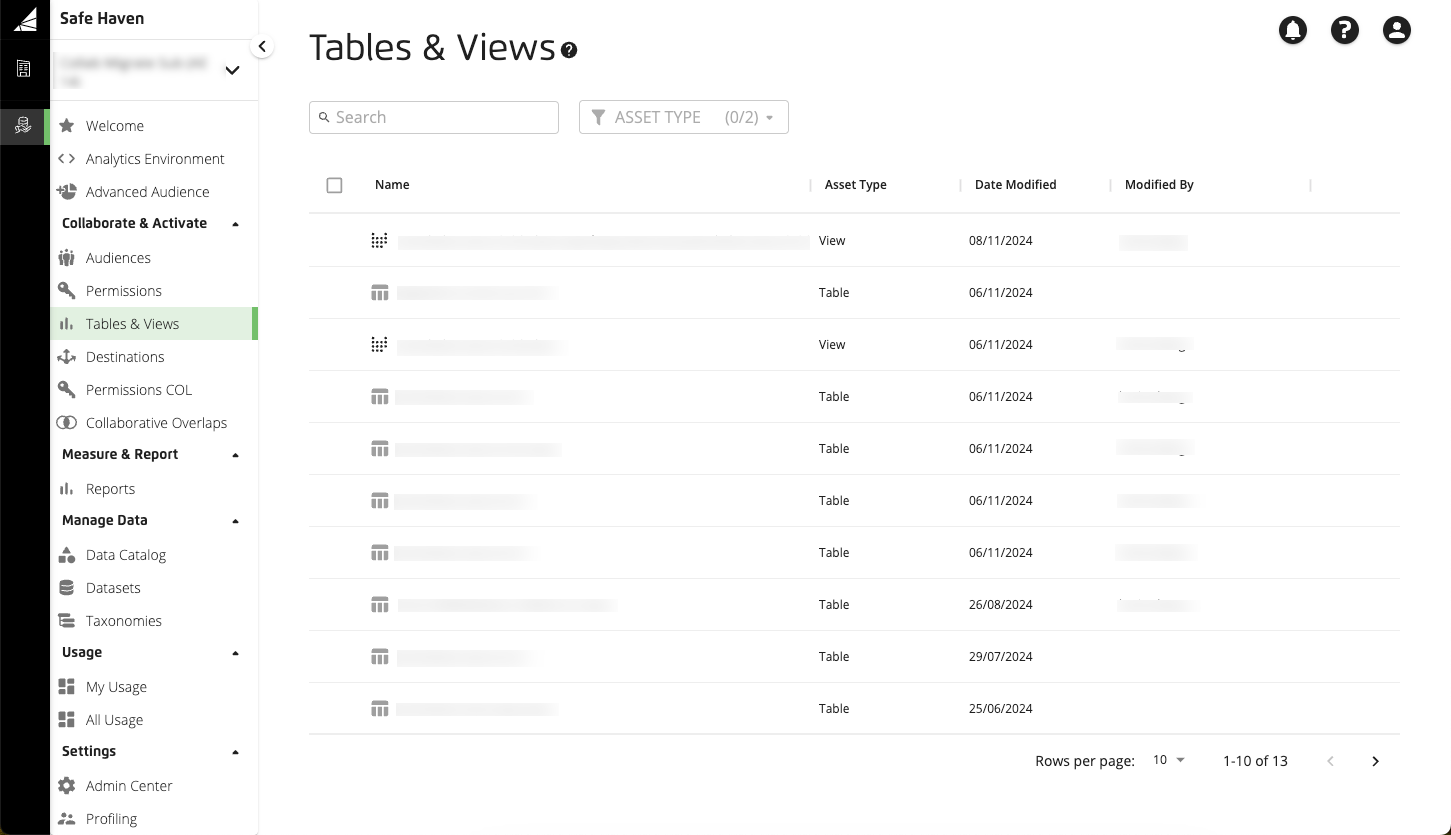Sort by the Modified By column header
Image resolution: width=1451 pixels, height=835 pixels.
point(1159,185)
